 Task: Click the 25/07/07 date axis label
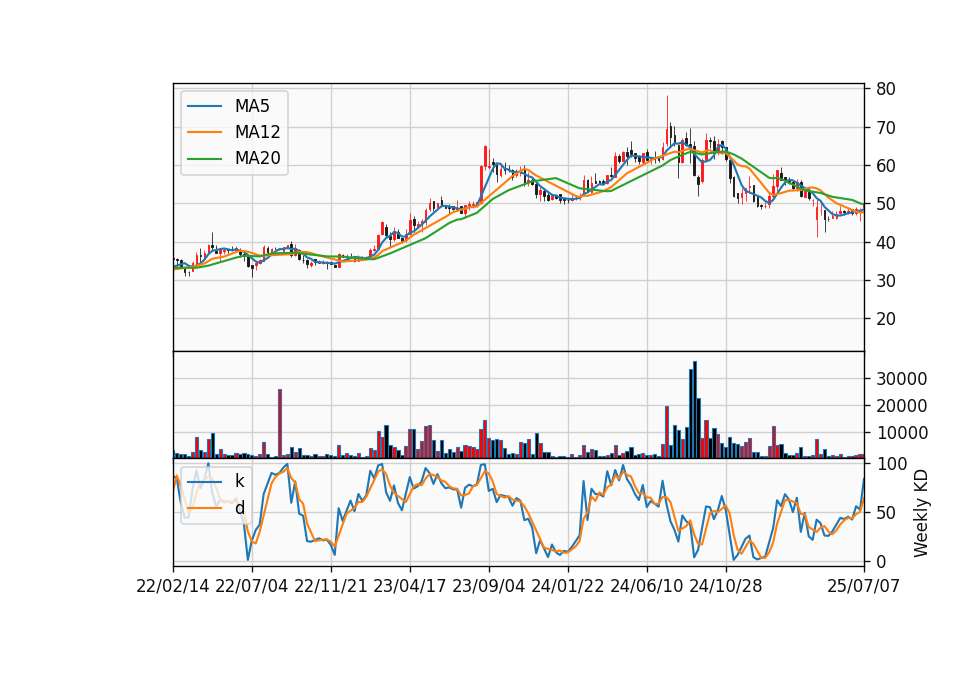point(863,586)
